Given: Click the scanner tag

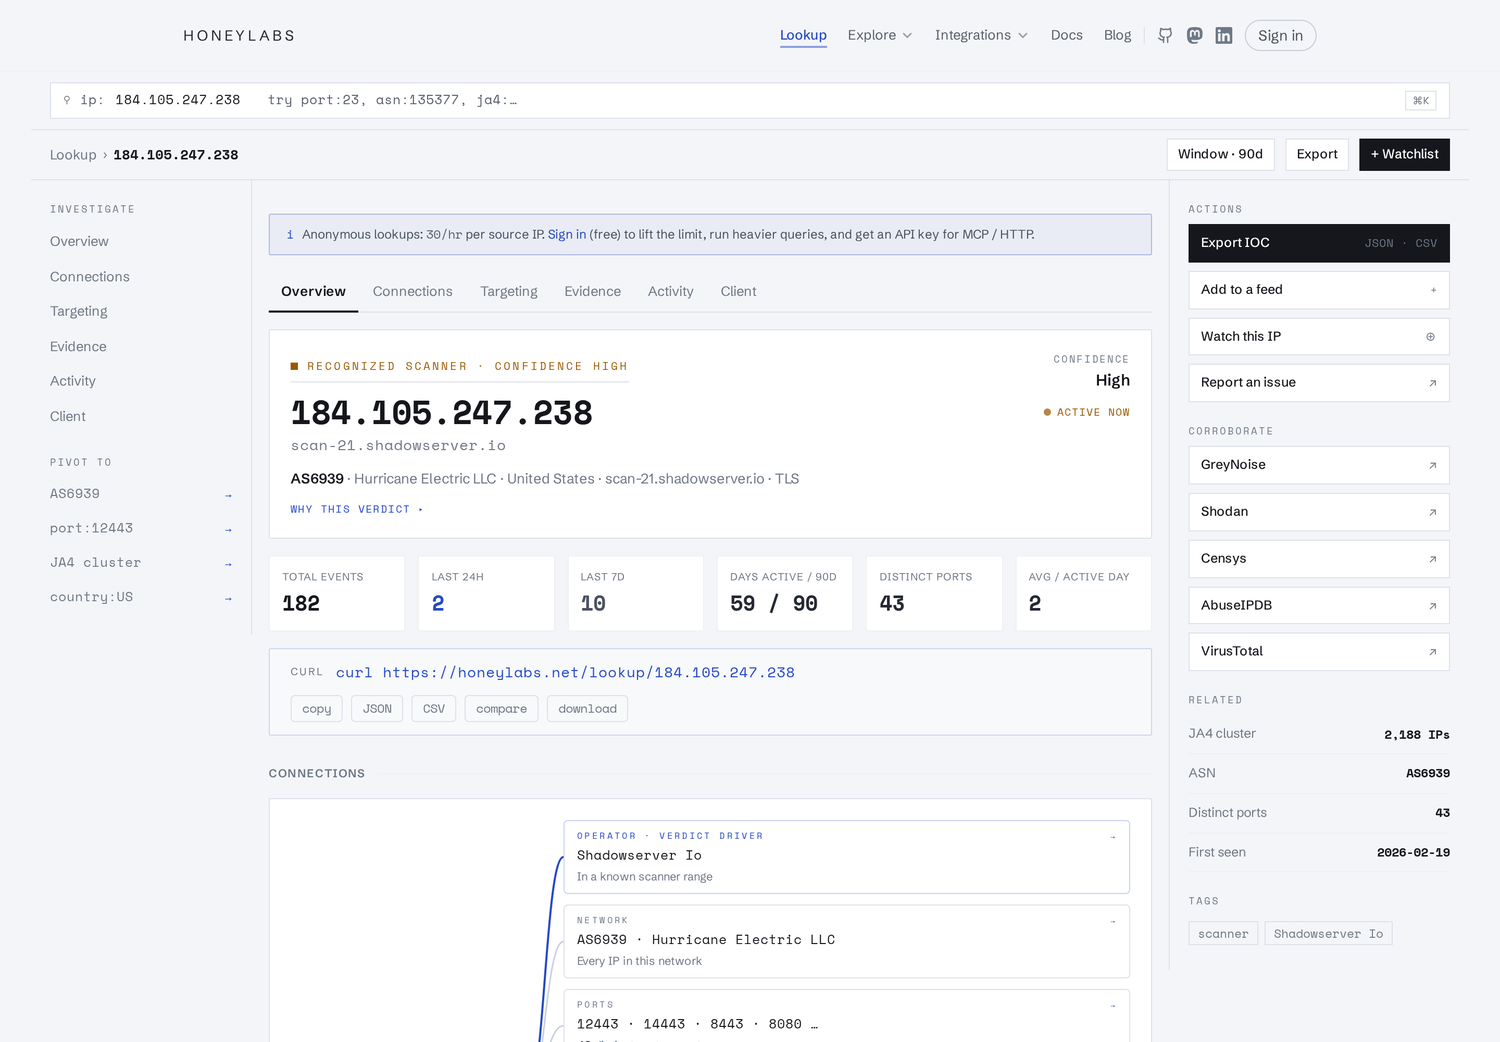Looking at the screenshot, I should 1223,934.
